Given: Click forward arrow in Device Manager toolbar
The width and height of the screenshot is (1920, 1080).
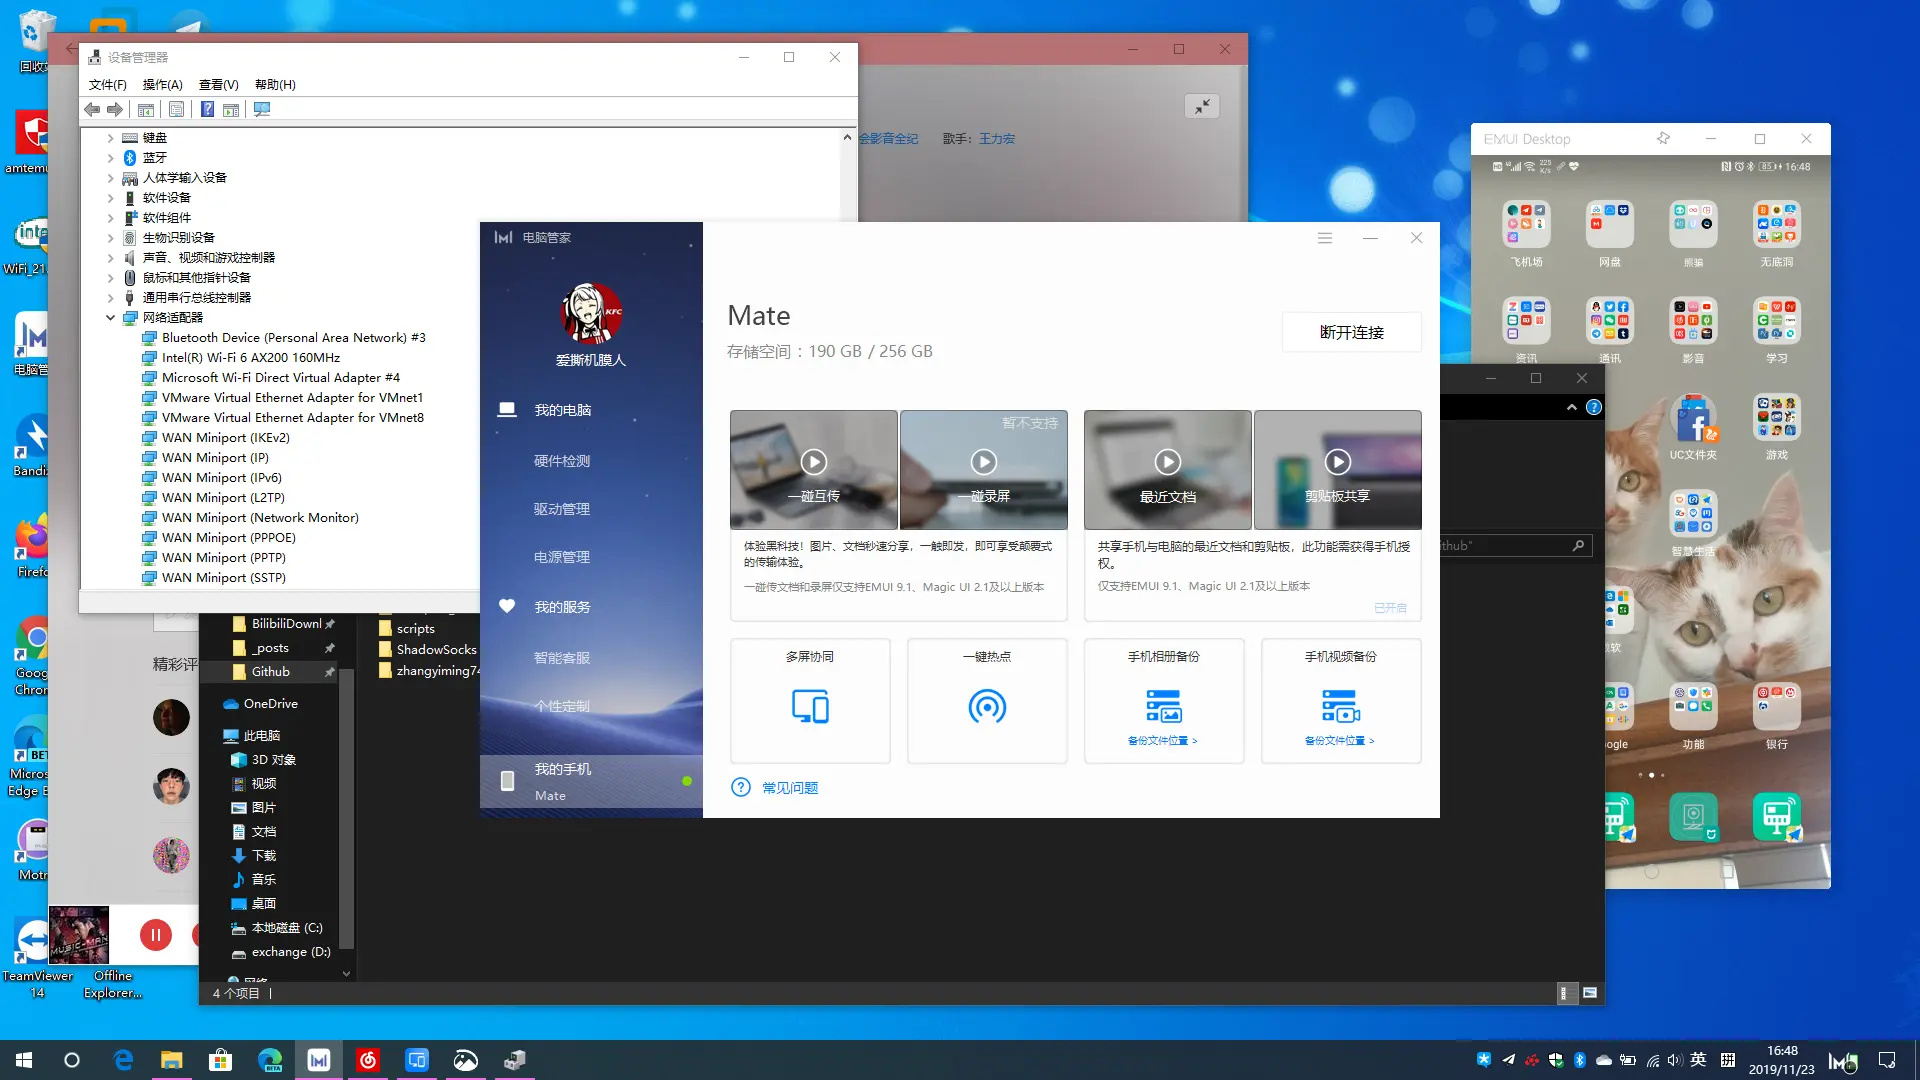Looking at the screenshot, I should (x=115, y=109).
